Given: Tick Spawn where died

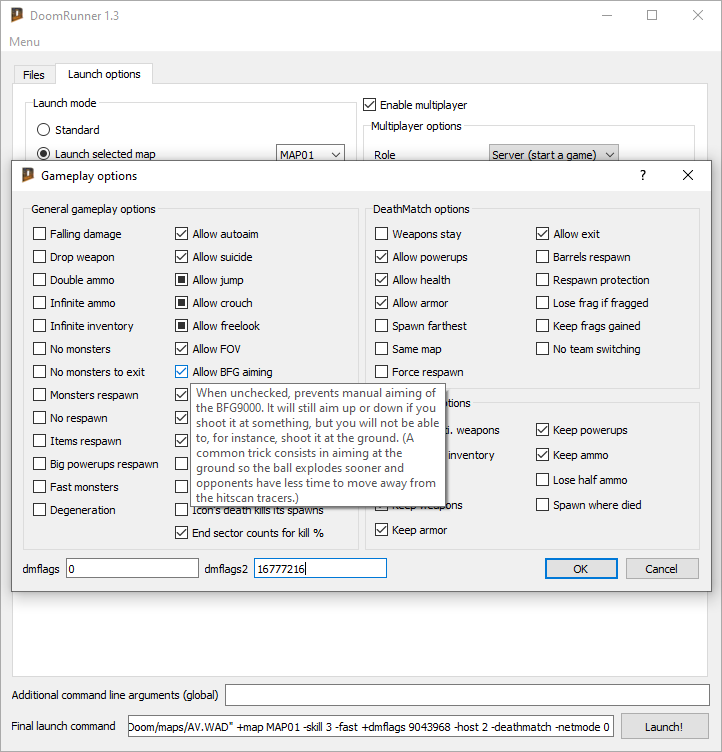Looking at the screenshot, I should coord(542,505).
